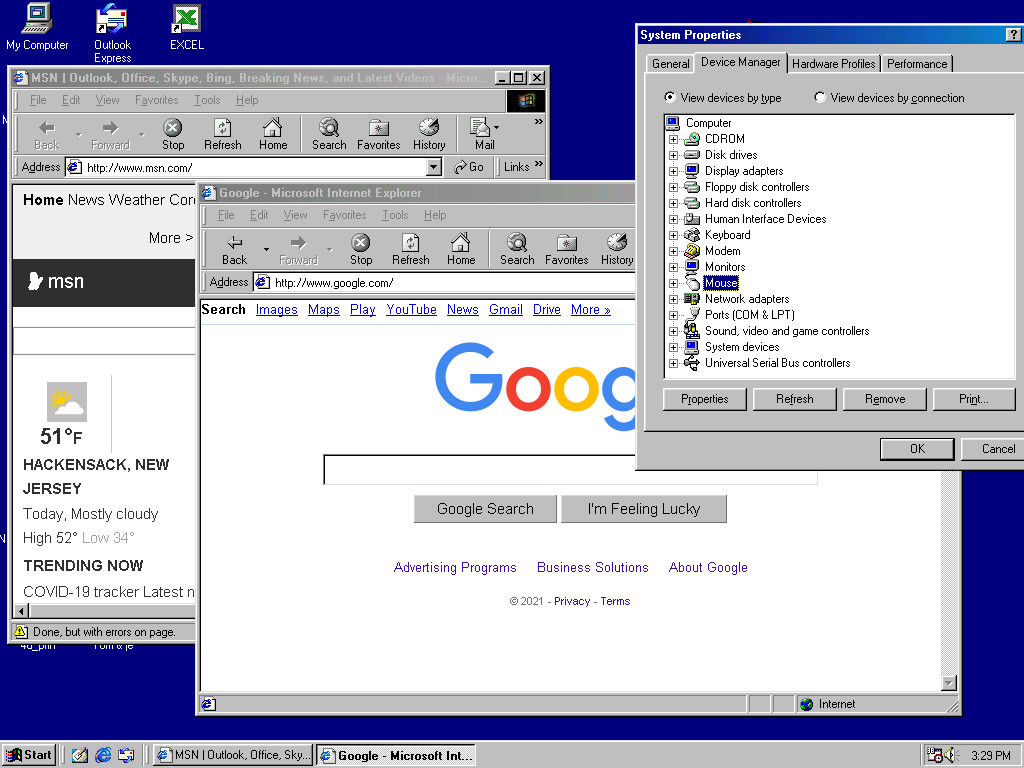The height and width of the screenshot is (768, 1024).
Task: Click the Start button on taskbar
Action: (29, 755)
